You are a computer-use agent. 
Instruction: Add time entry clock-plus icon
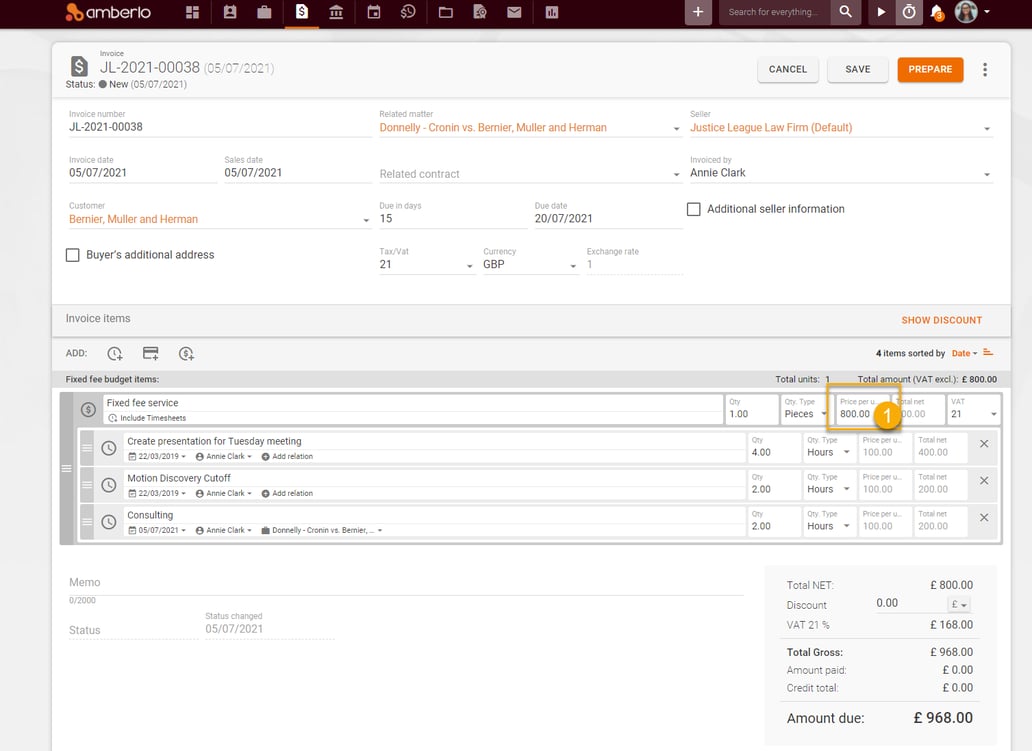(x=115, y=353)
